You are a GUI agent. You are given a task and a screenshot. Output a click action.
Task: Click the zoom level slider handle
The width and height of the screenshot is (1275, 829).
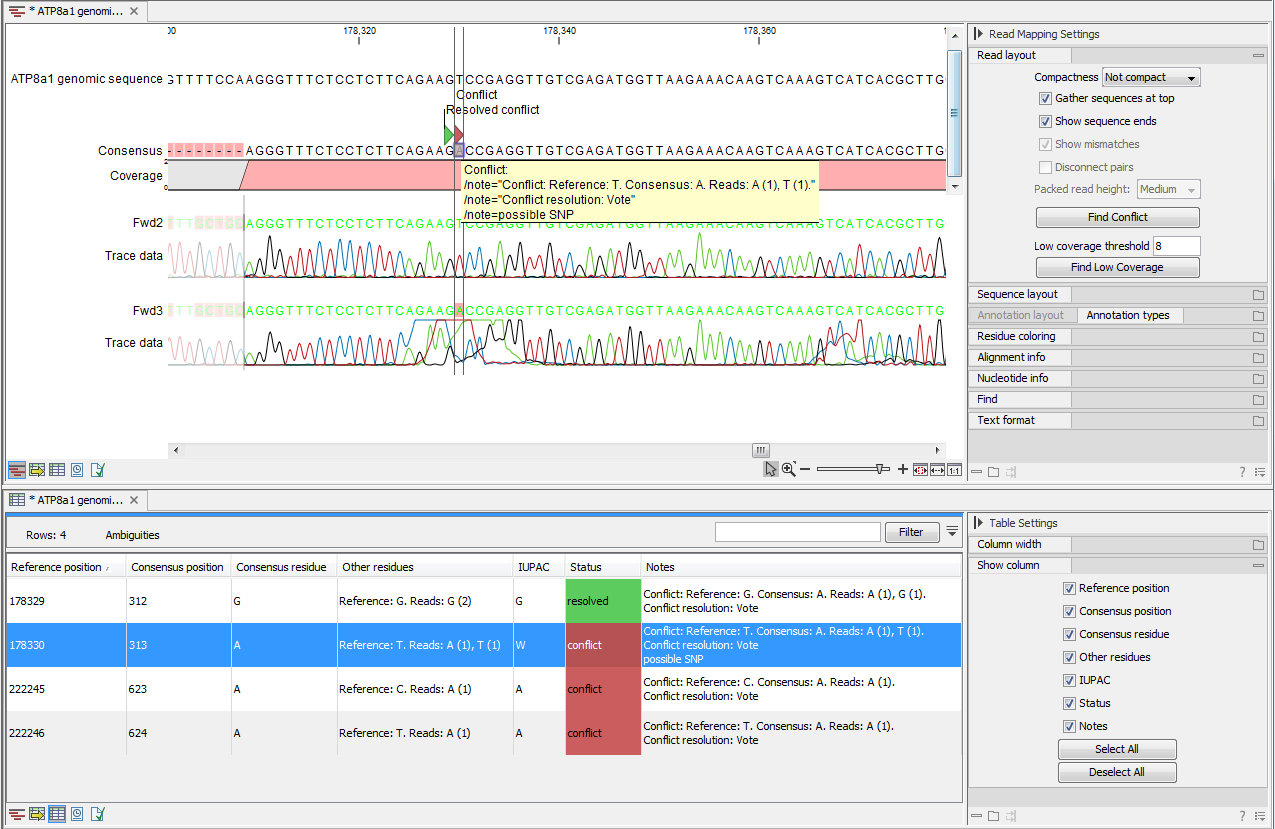click(x=880, y=470)
